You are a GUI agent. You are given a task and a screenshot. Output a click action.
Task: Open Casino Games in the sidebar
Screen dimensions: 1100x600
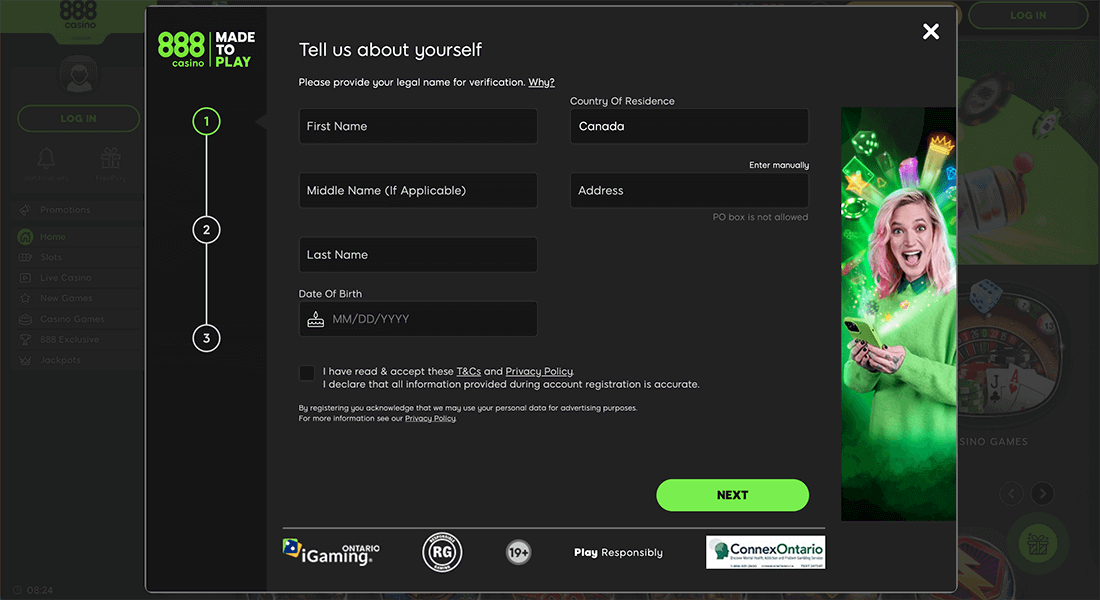[x=24, y=318]
